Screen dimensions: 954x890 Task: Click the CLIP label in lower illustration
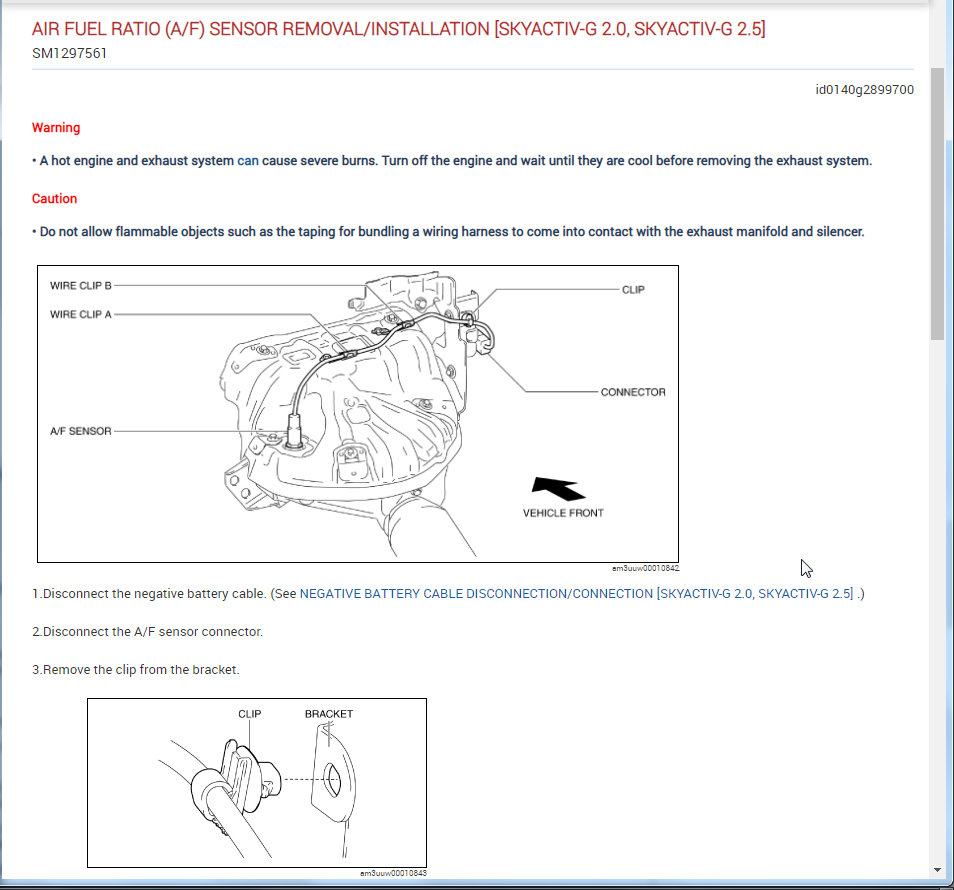coord(249,714)
